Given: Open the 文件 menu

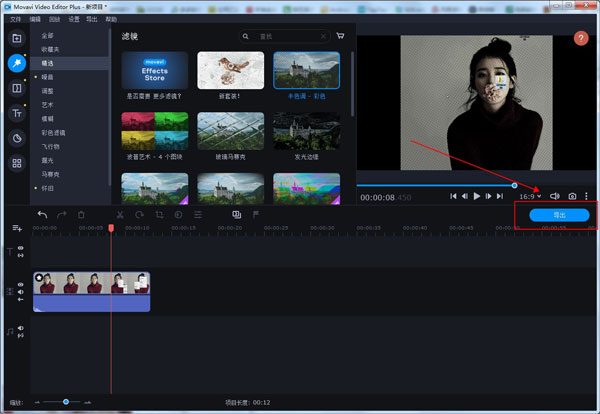Looking at the screenshot, I should (15, 19).
